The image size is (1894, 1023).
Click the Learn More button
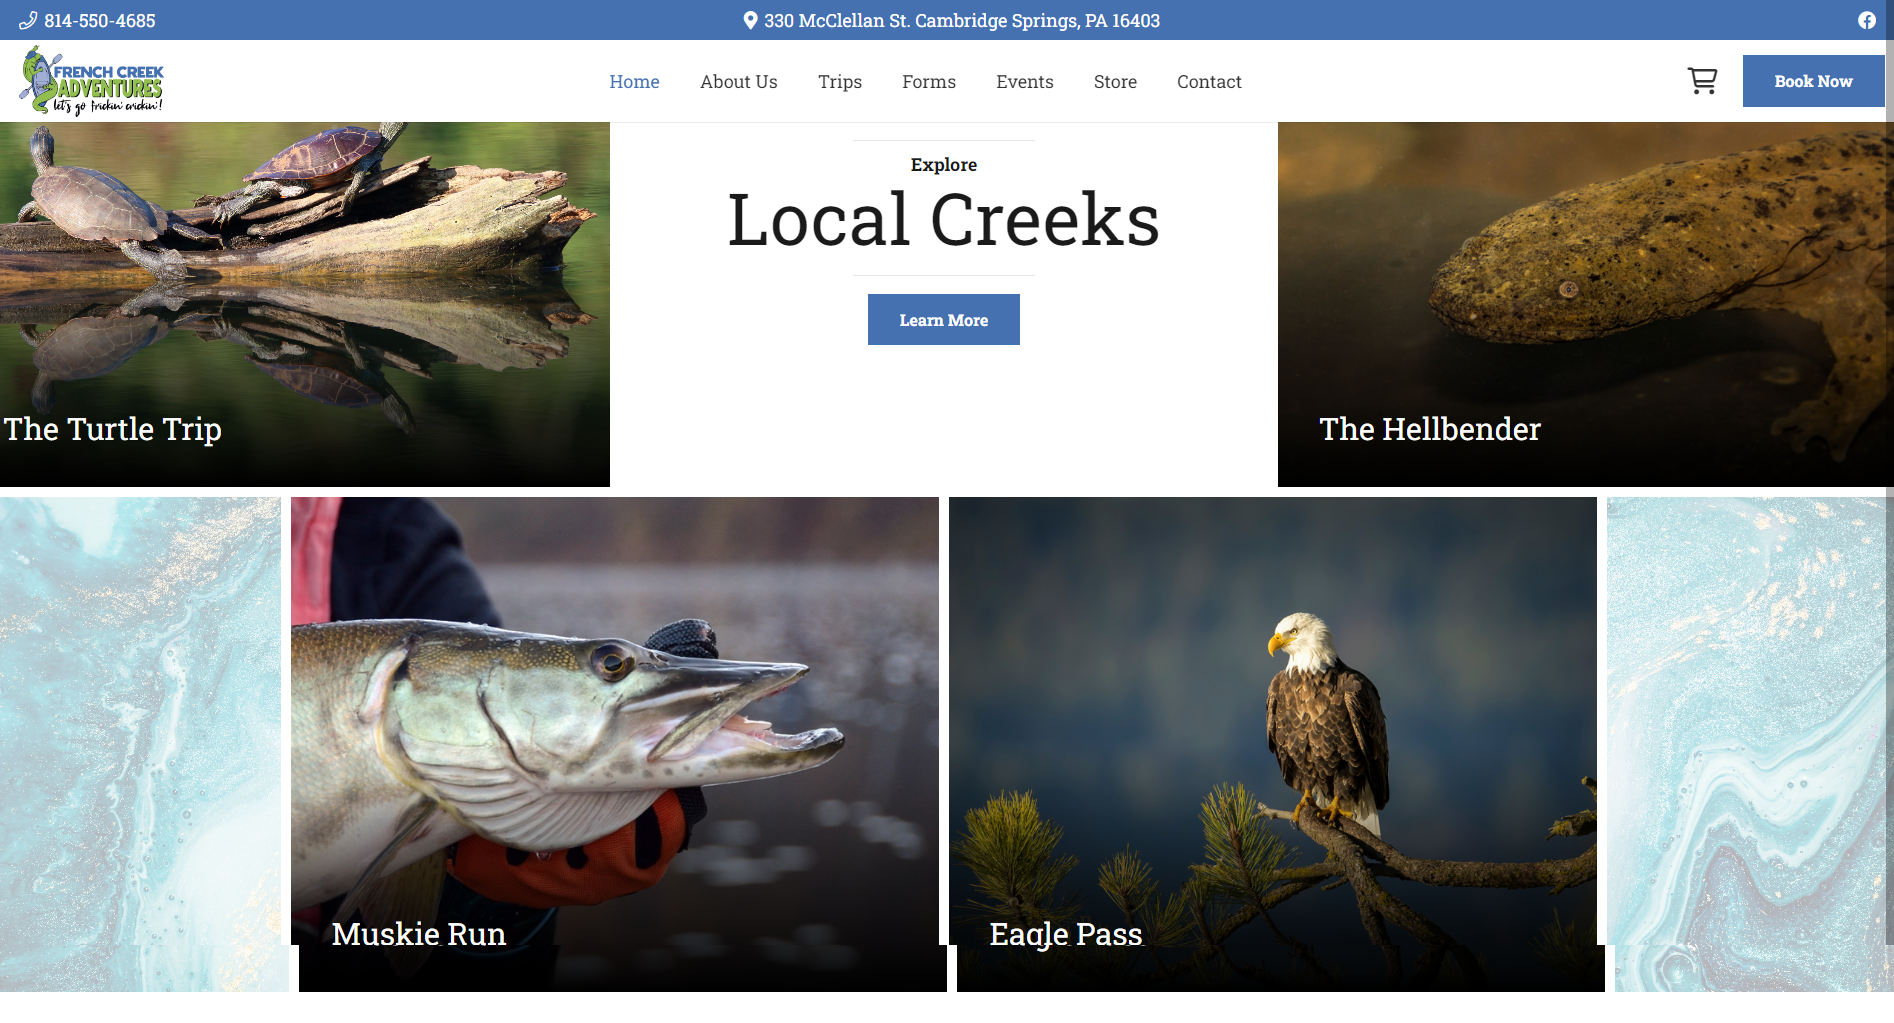943,319
